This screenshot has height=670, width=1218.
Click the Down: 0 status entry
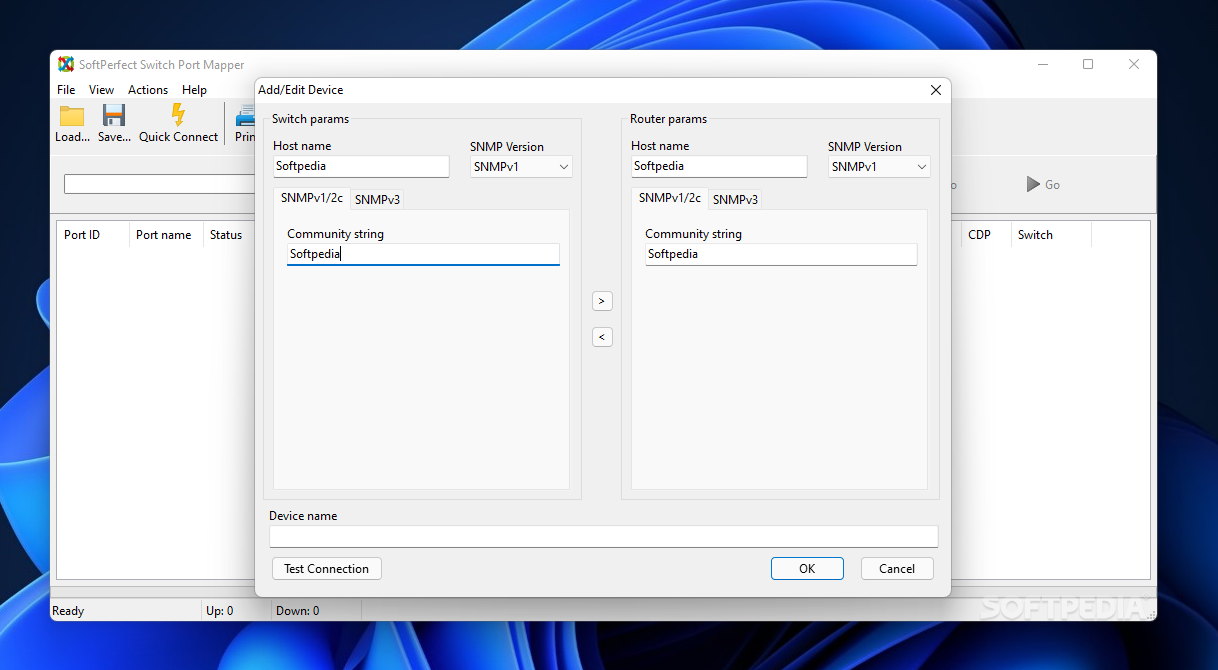click(298, 611)
